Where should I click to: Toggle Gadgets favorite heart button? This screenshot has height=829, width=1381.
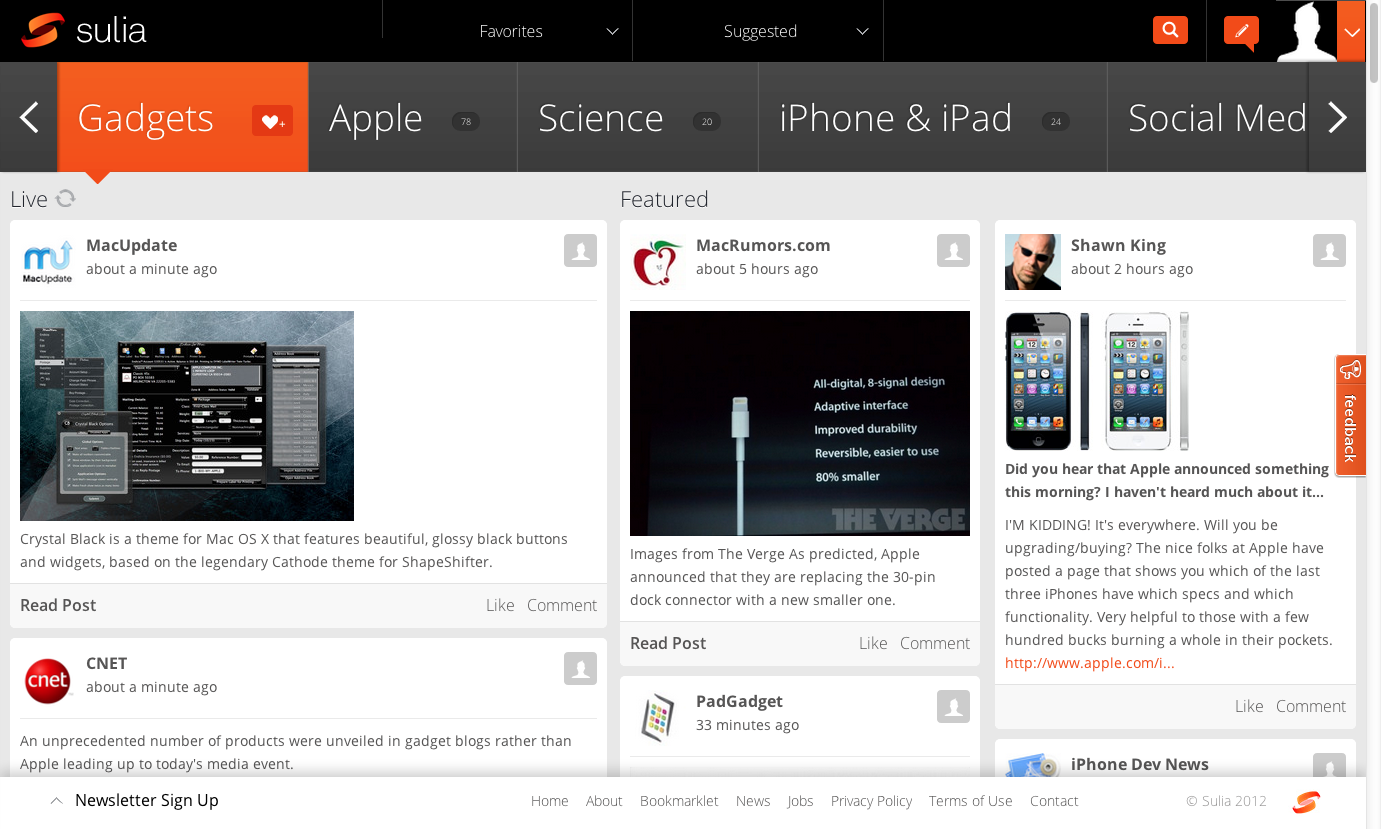(x=272, y=121)
